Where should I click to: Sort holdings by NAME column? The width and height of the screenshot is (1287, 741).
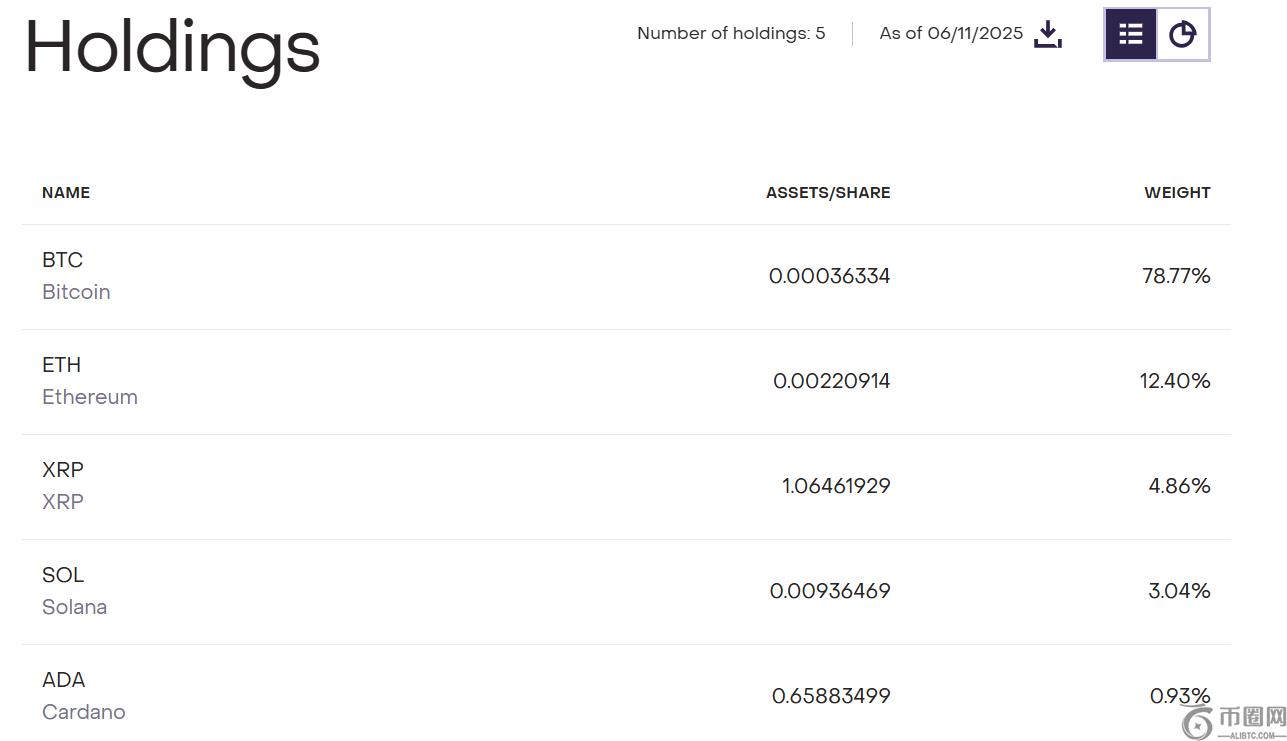coord(66,193)
